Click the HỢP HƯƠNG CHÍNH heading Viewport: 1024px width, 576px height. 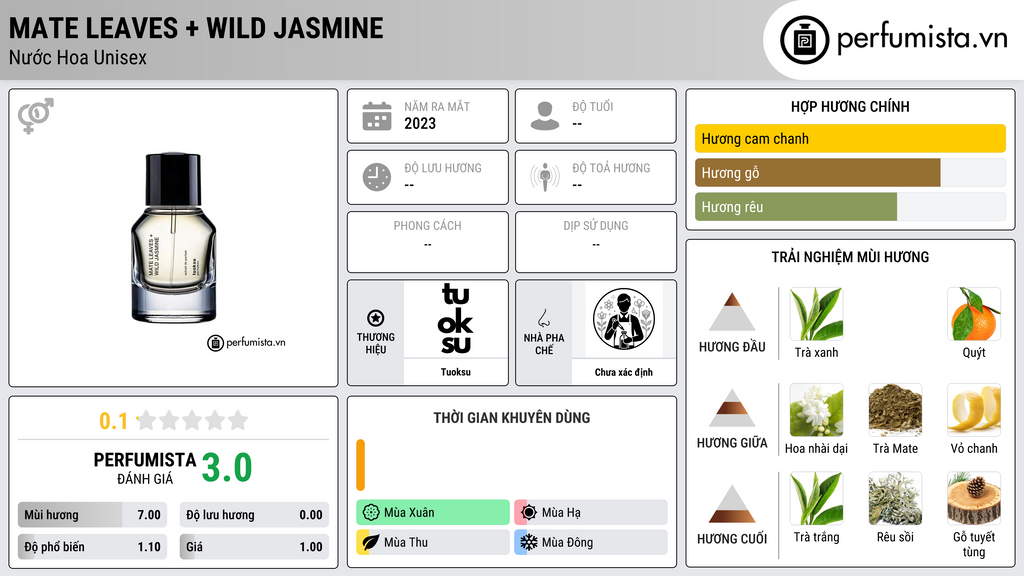pyautogui.click(x=850, y=106)
